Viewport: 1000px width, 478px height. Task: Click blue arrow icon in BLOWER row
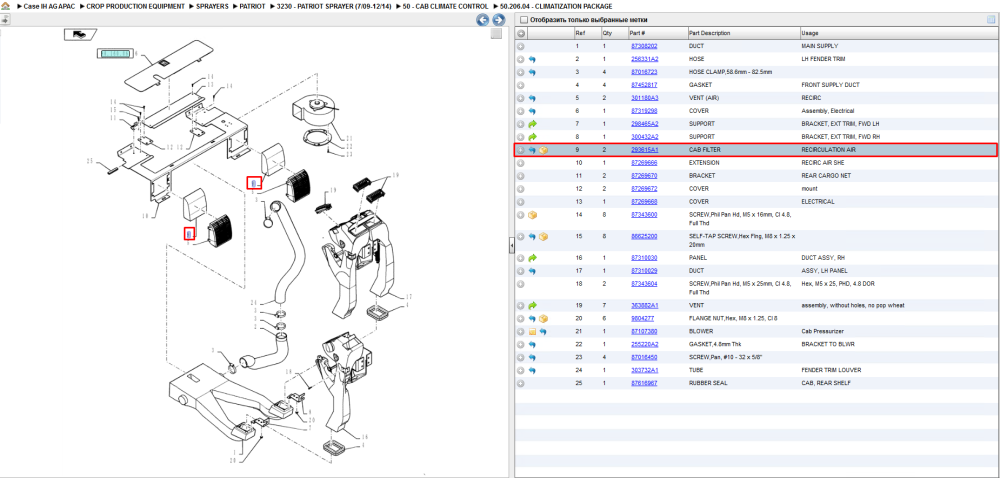click(543, 331)
